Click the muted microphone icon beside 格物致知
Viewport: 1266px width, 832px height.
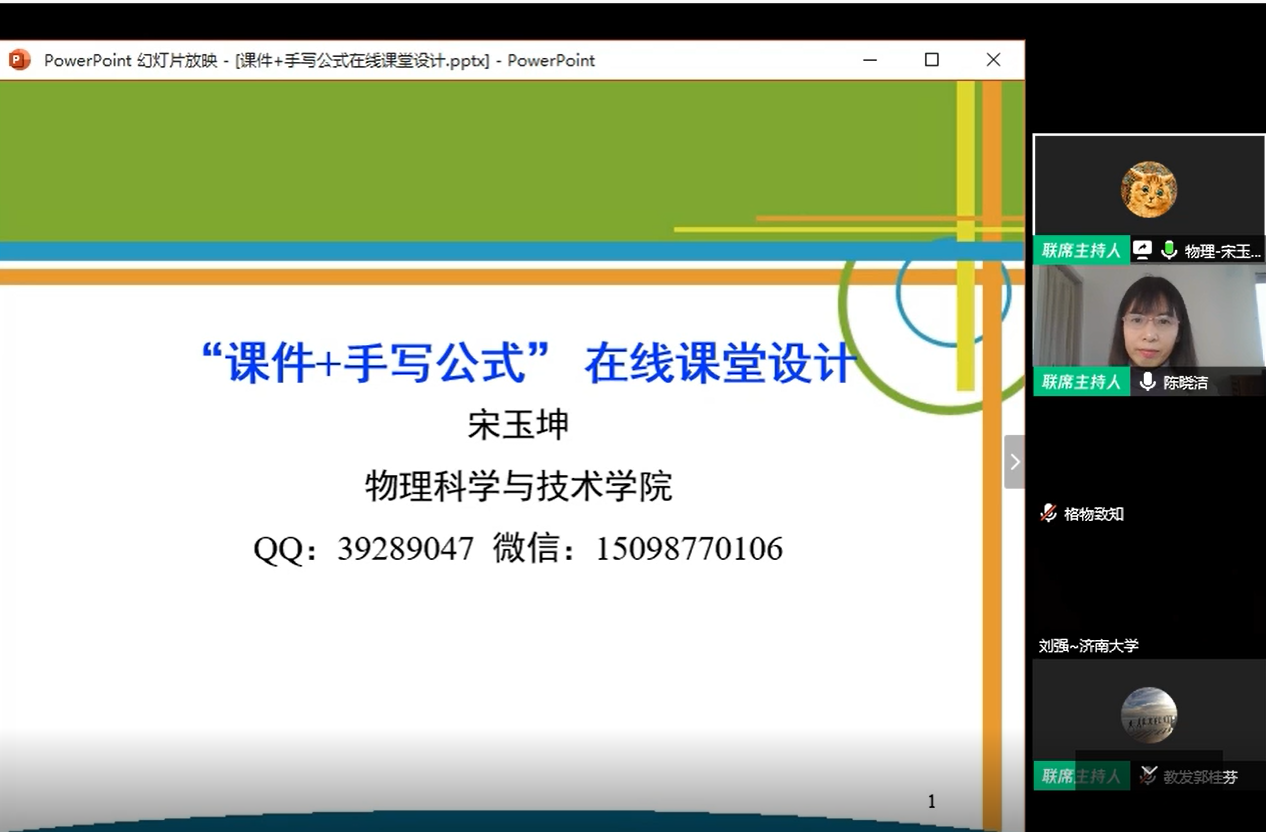coord(1048,513)
